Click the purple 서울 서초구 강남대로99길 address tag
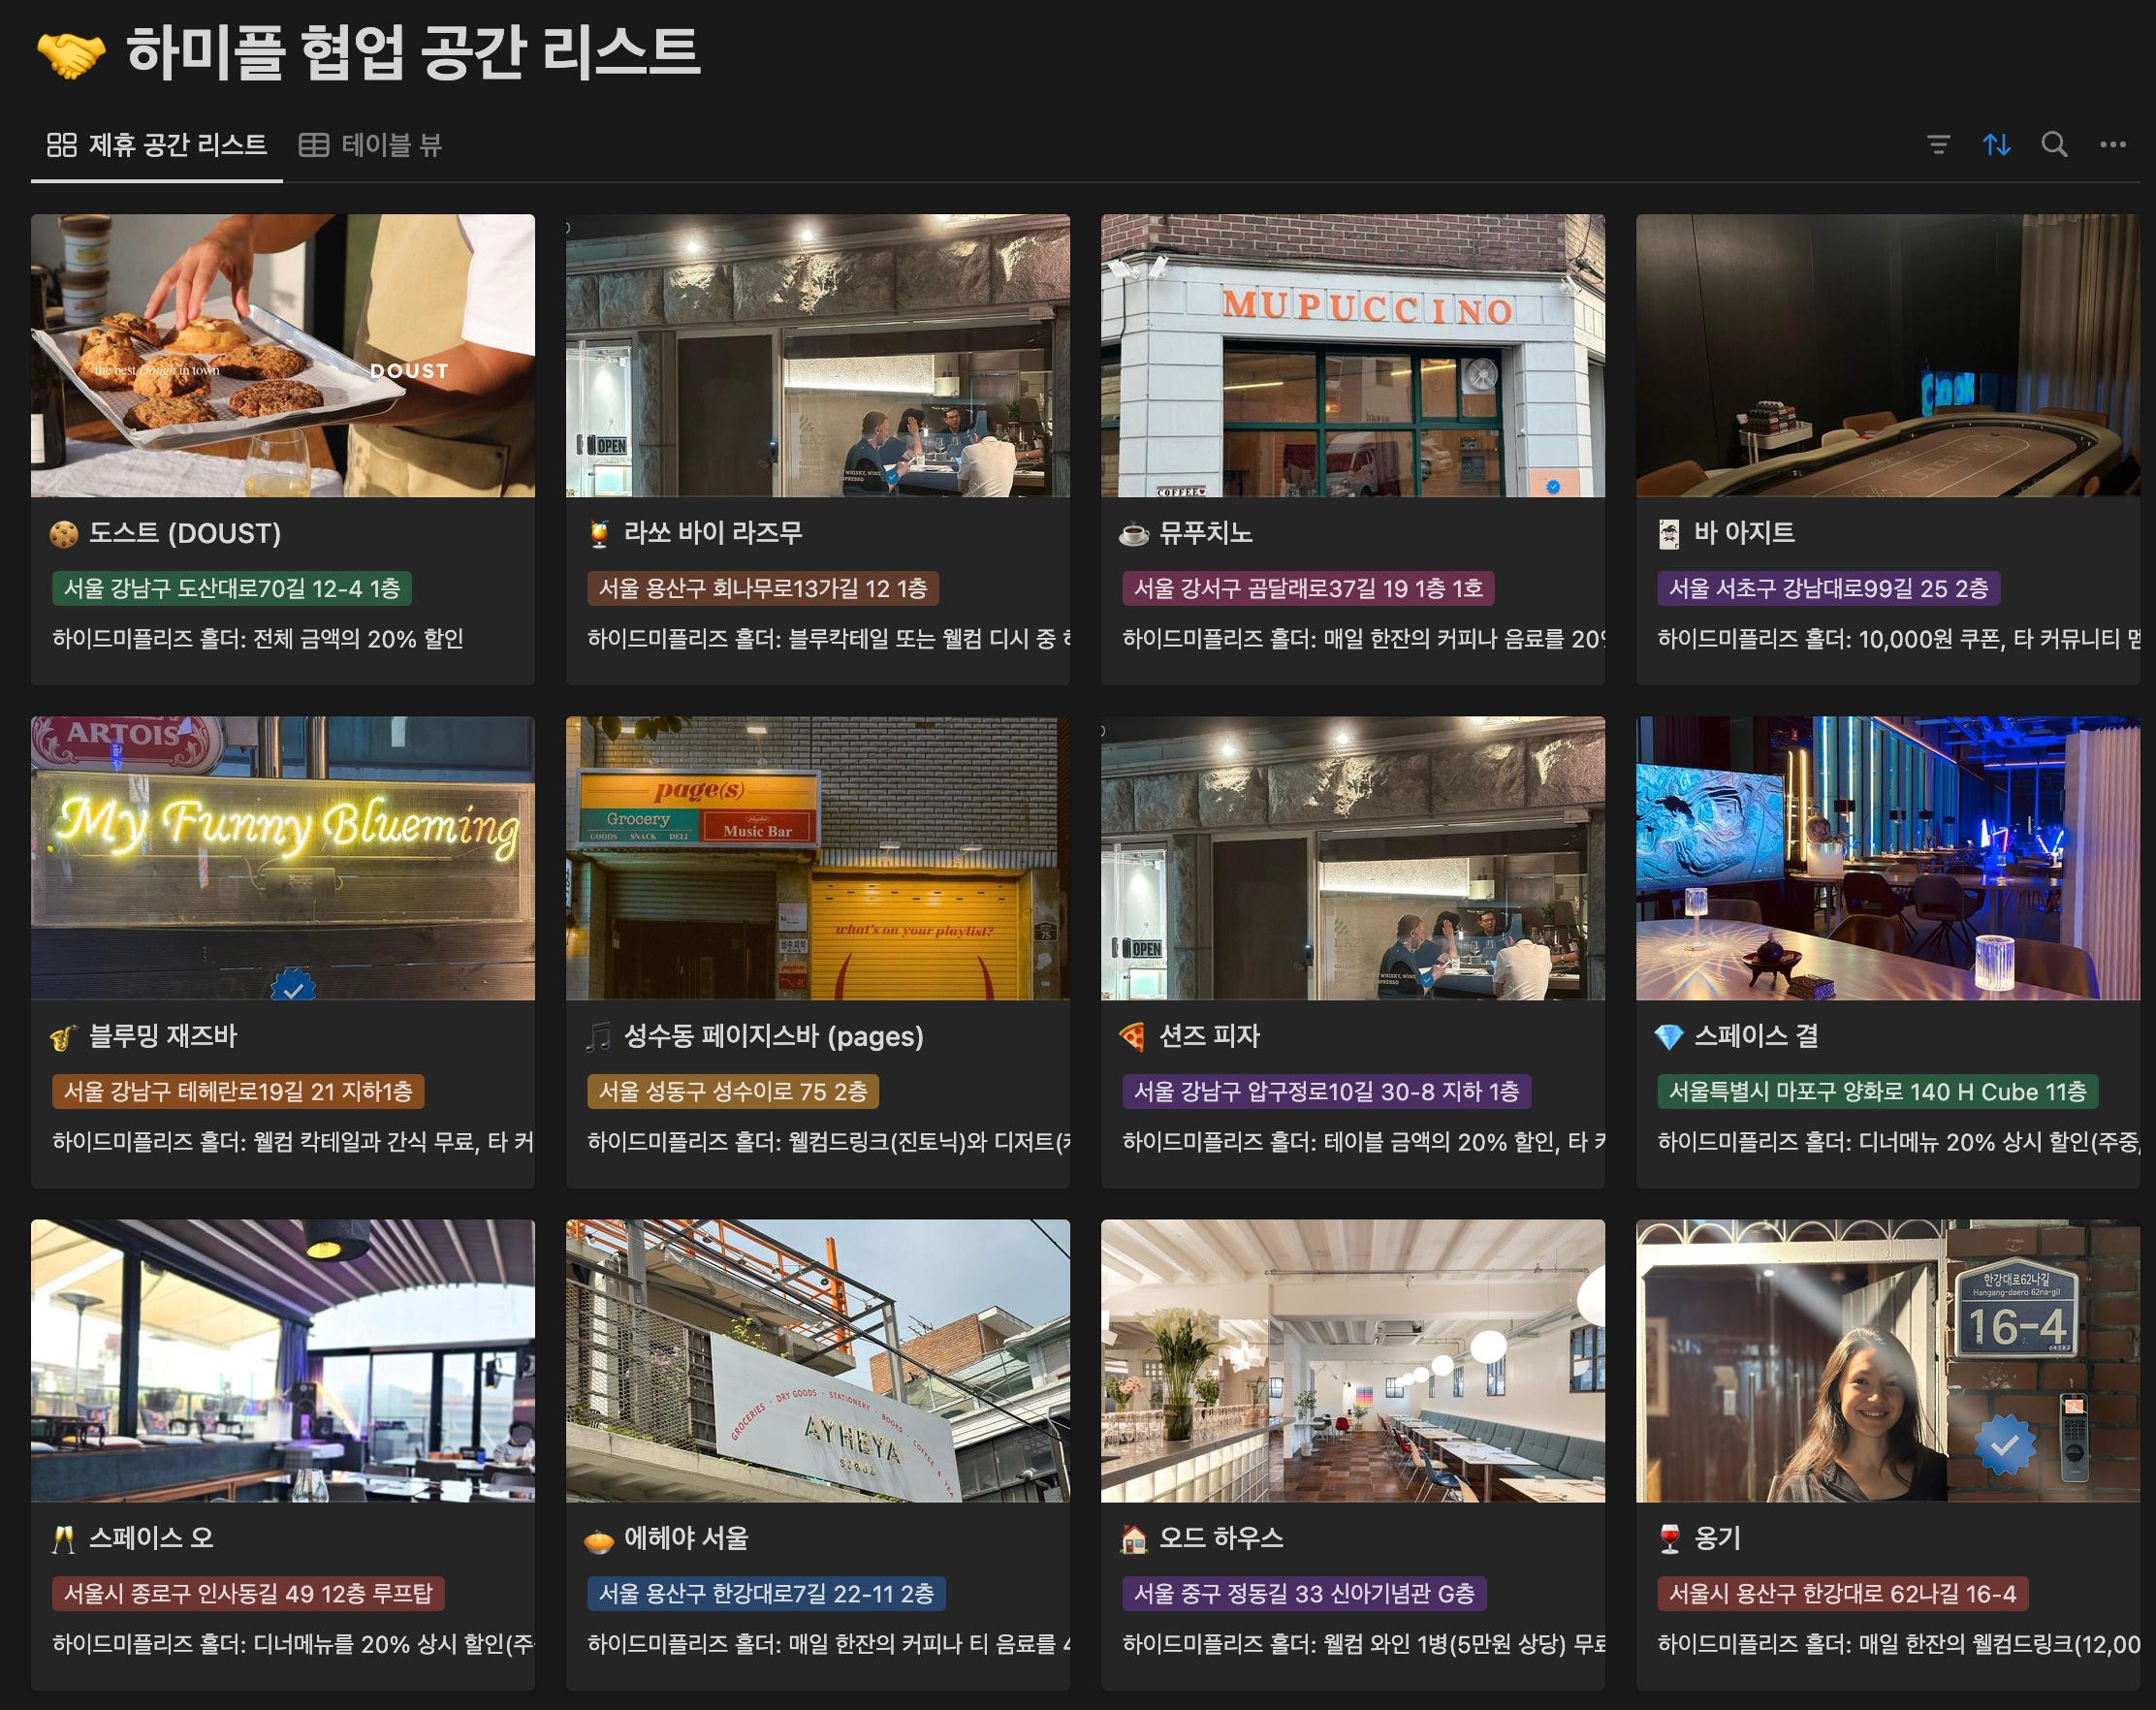The image size is (2156, 1710). coord(1827,589)
